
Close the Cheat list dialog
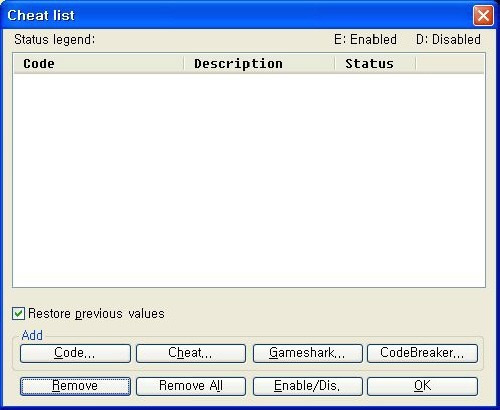(483, 15)
